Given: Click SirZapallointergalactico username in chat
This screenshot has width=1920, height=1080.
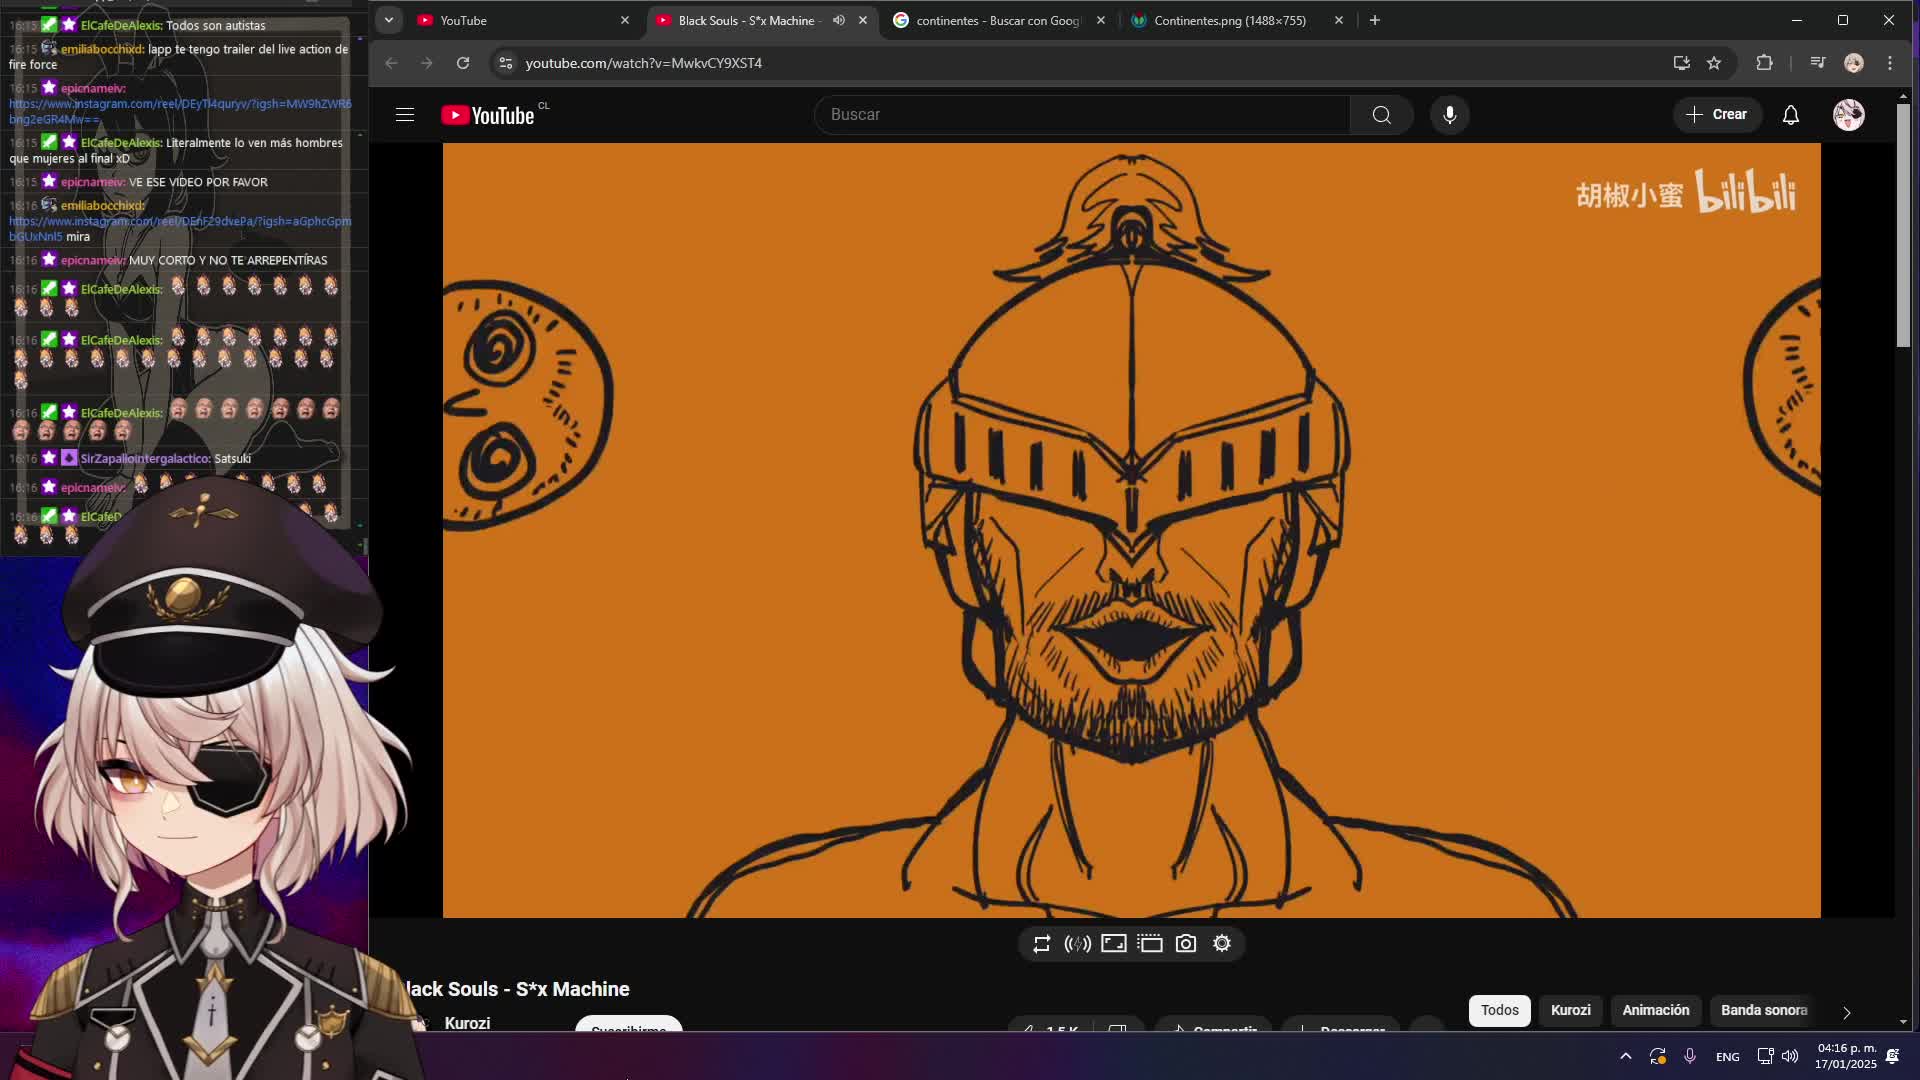Looking at the screenshot, I should point(145,459).
